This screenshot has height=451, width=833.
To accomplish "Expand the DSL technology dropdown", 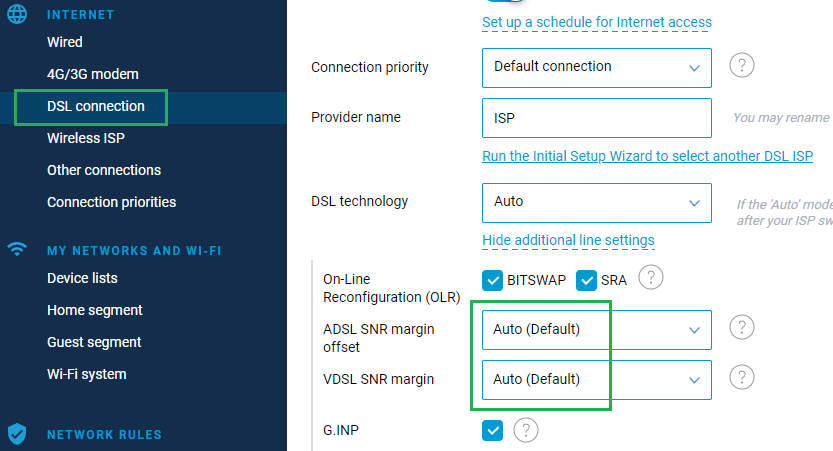I will [x=596, y=202].
